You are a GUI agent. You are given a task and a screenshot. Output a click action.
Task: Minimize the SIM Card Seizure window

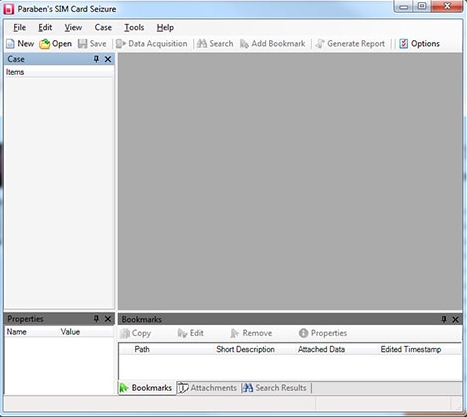pos(404,7)
